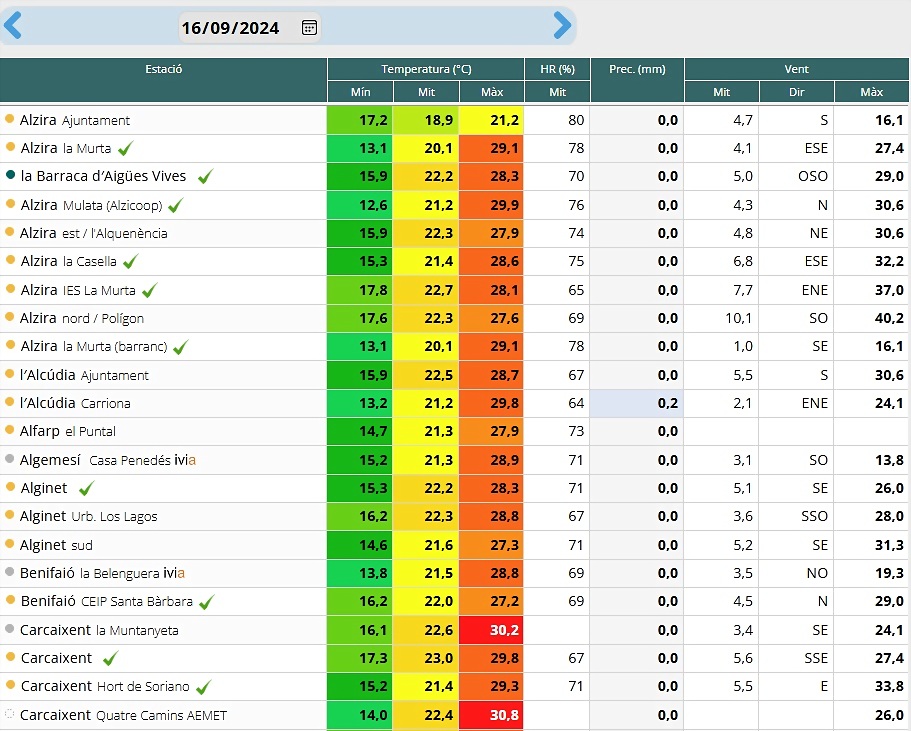Select highlighted precipitation value 0,2
Screen dimensions: 911x731
click(637, 403)
